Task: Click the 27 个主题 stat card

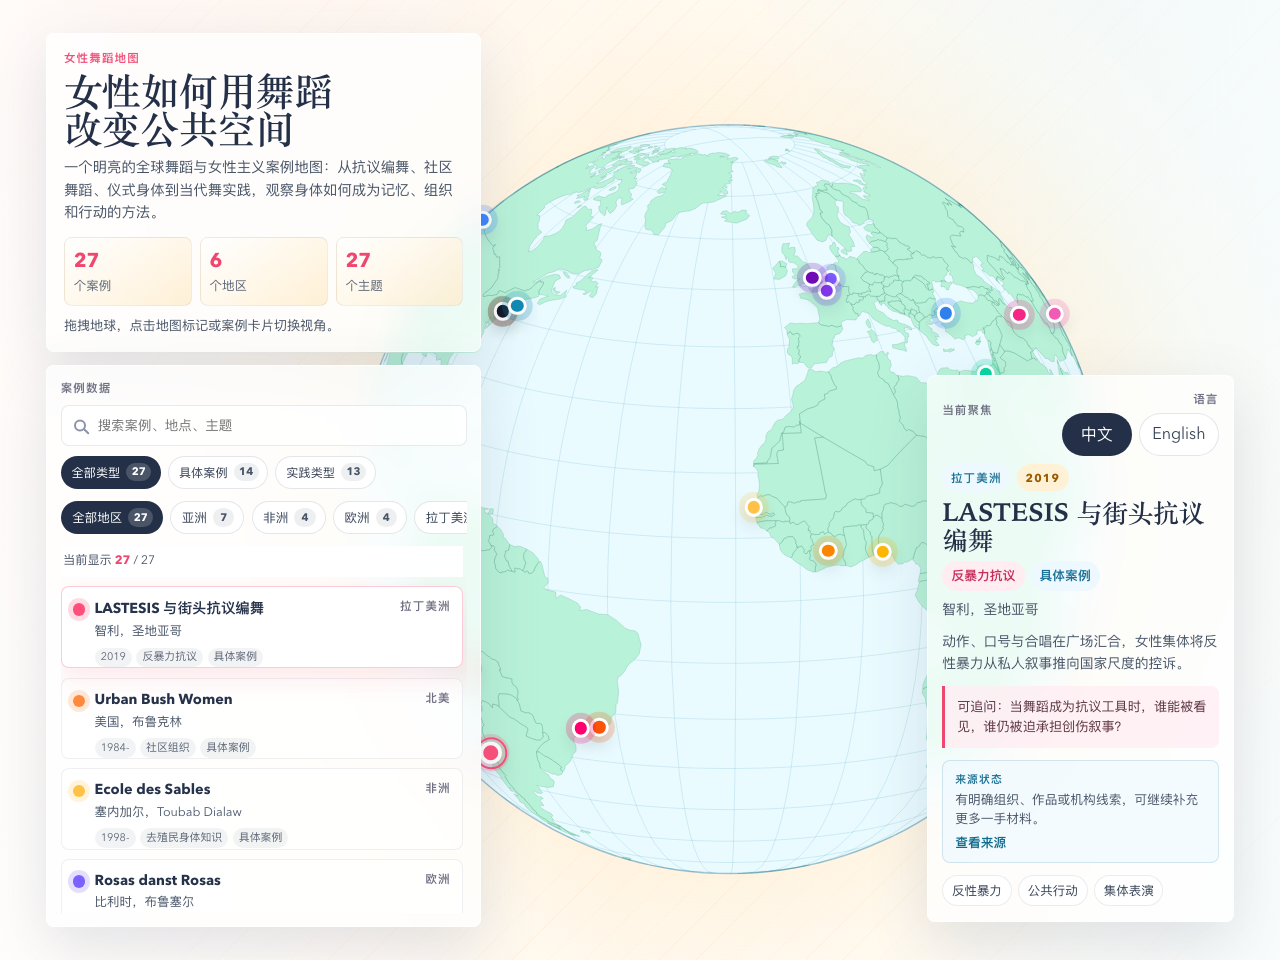Action: [400, 271]
